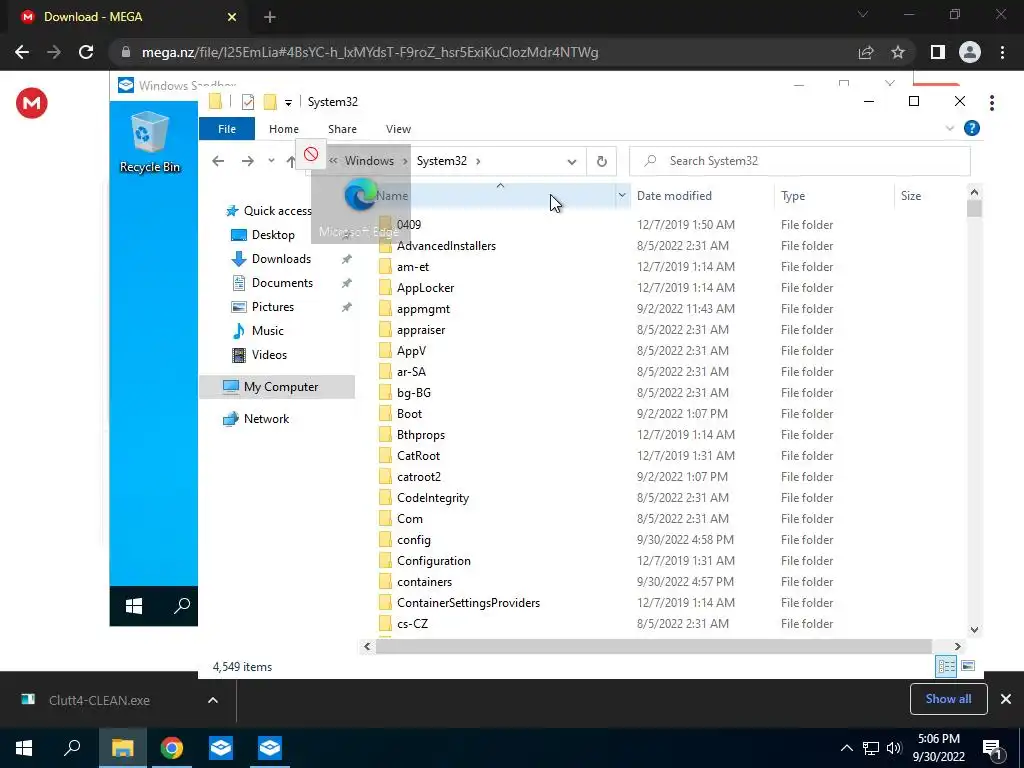Open Clutt4-CLEAN.exe download options chevron
The image size is (1024, 768).
[x=212, y=700]
